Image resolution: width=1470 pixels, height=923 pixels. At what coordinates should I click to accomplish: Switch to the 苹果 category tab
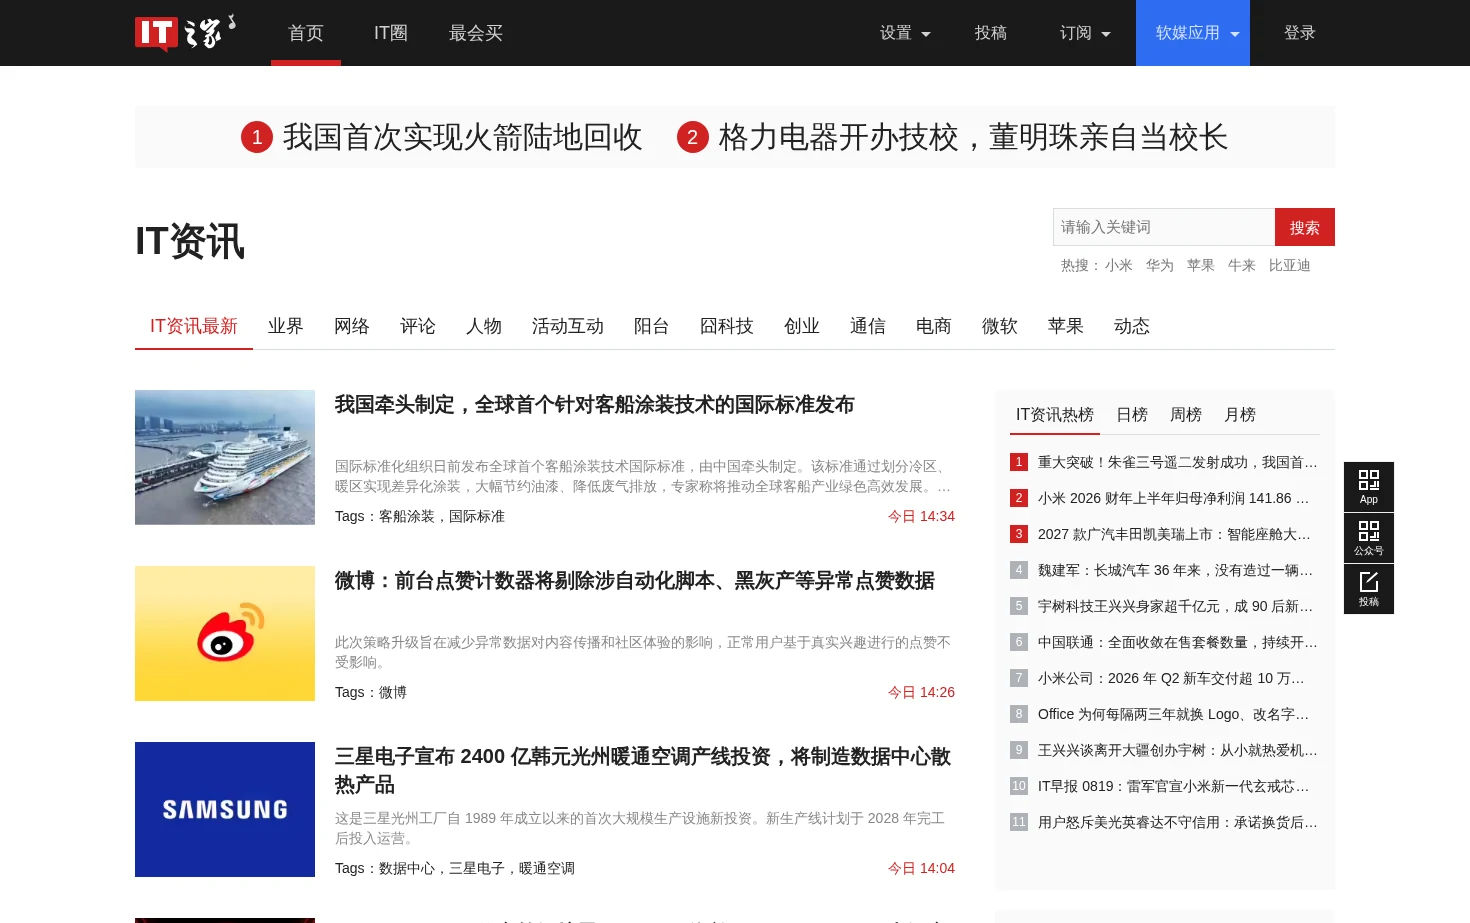pyautogui.click(x=1066, y=326)
